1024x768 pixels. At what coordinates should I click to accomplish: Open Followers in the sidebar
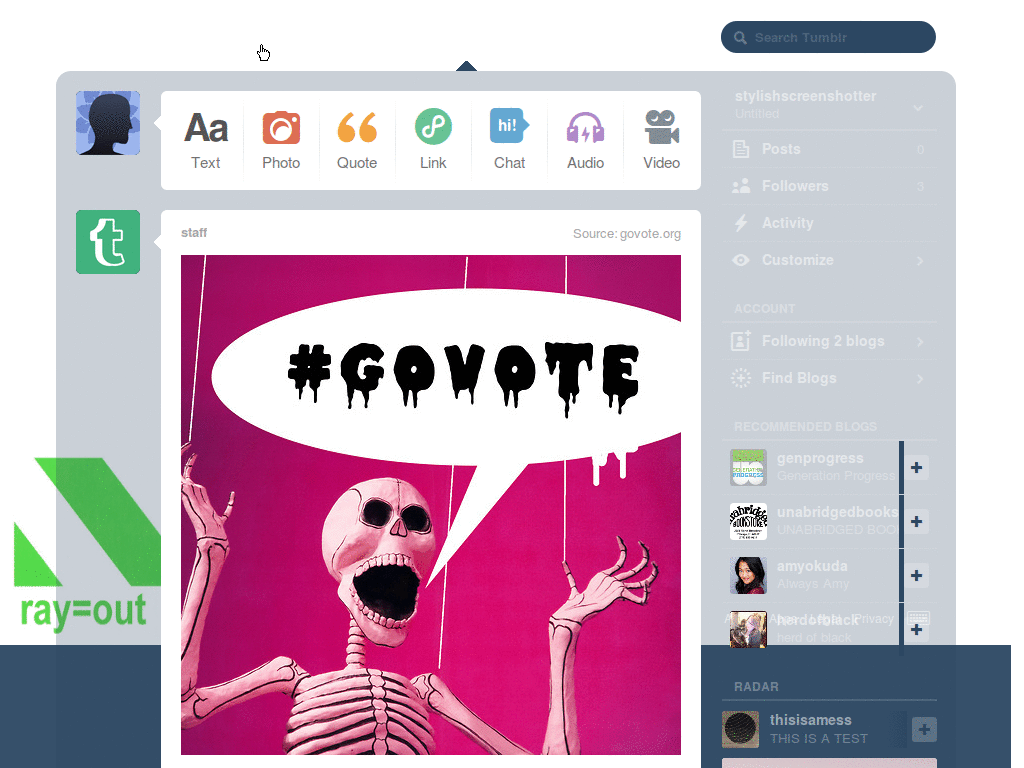[829, 186]
